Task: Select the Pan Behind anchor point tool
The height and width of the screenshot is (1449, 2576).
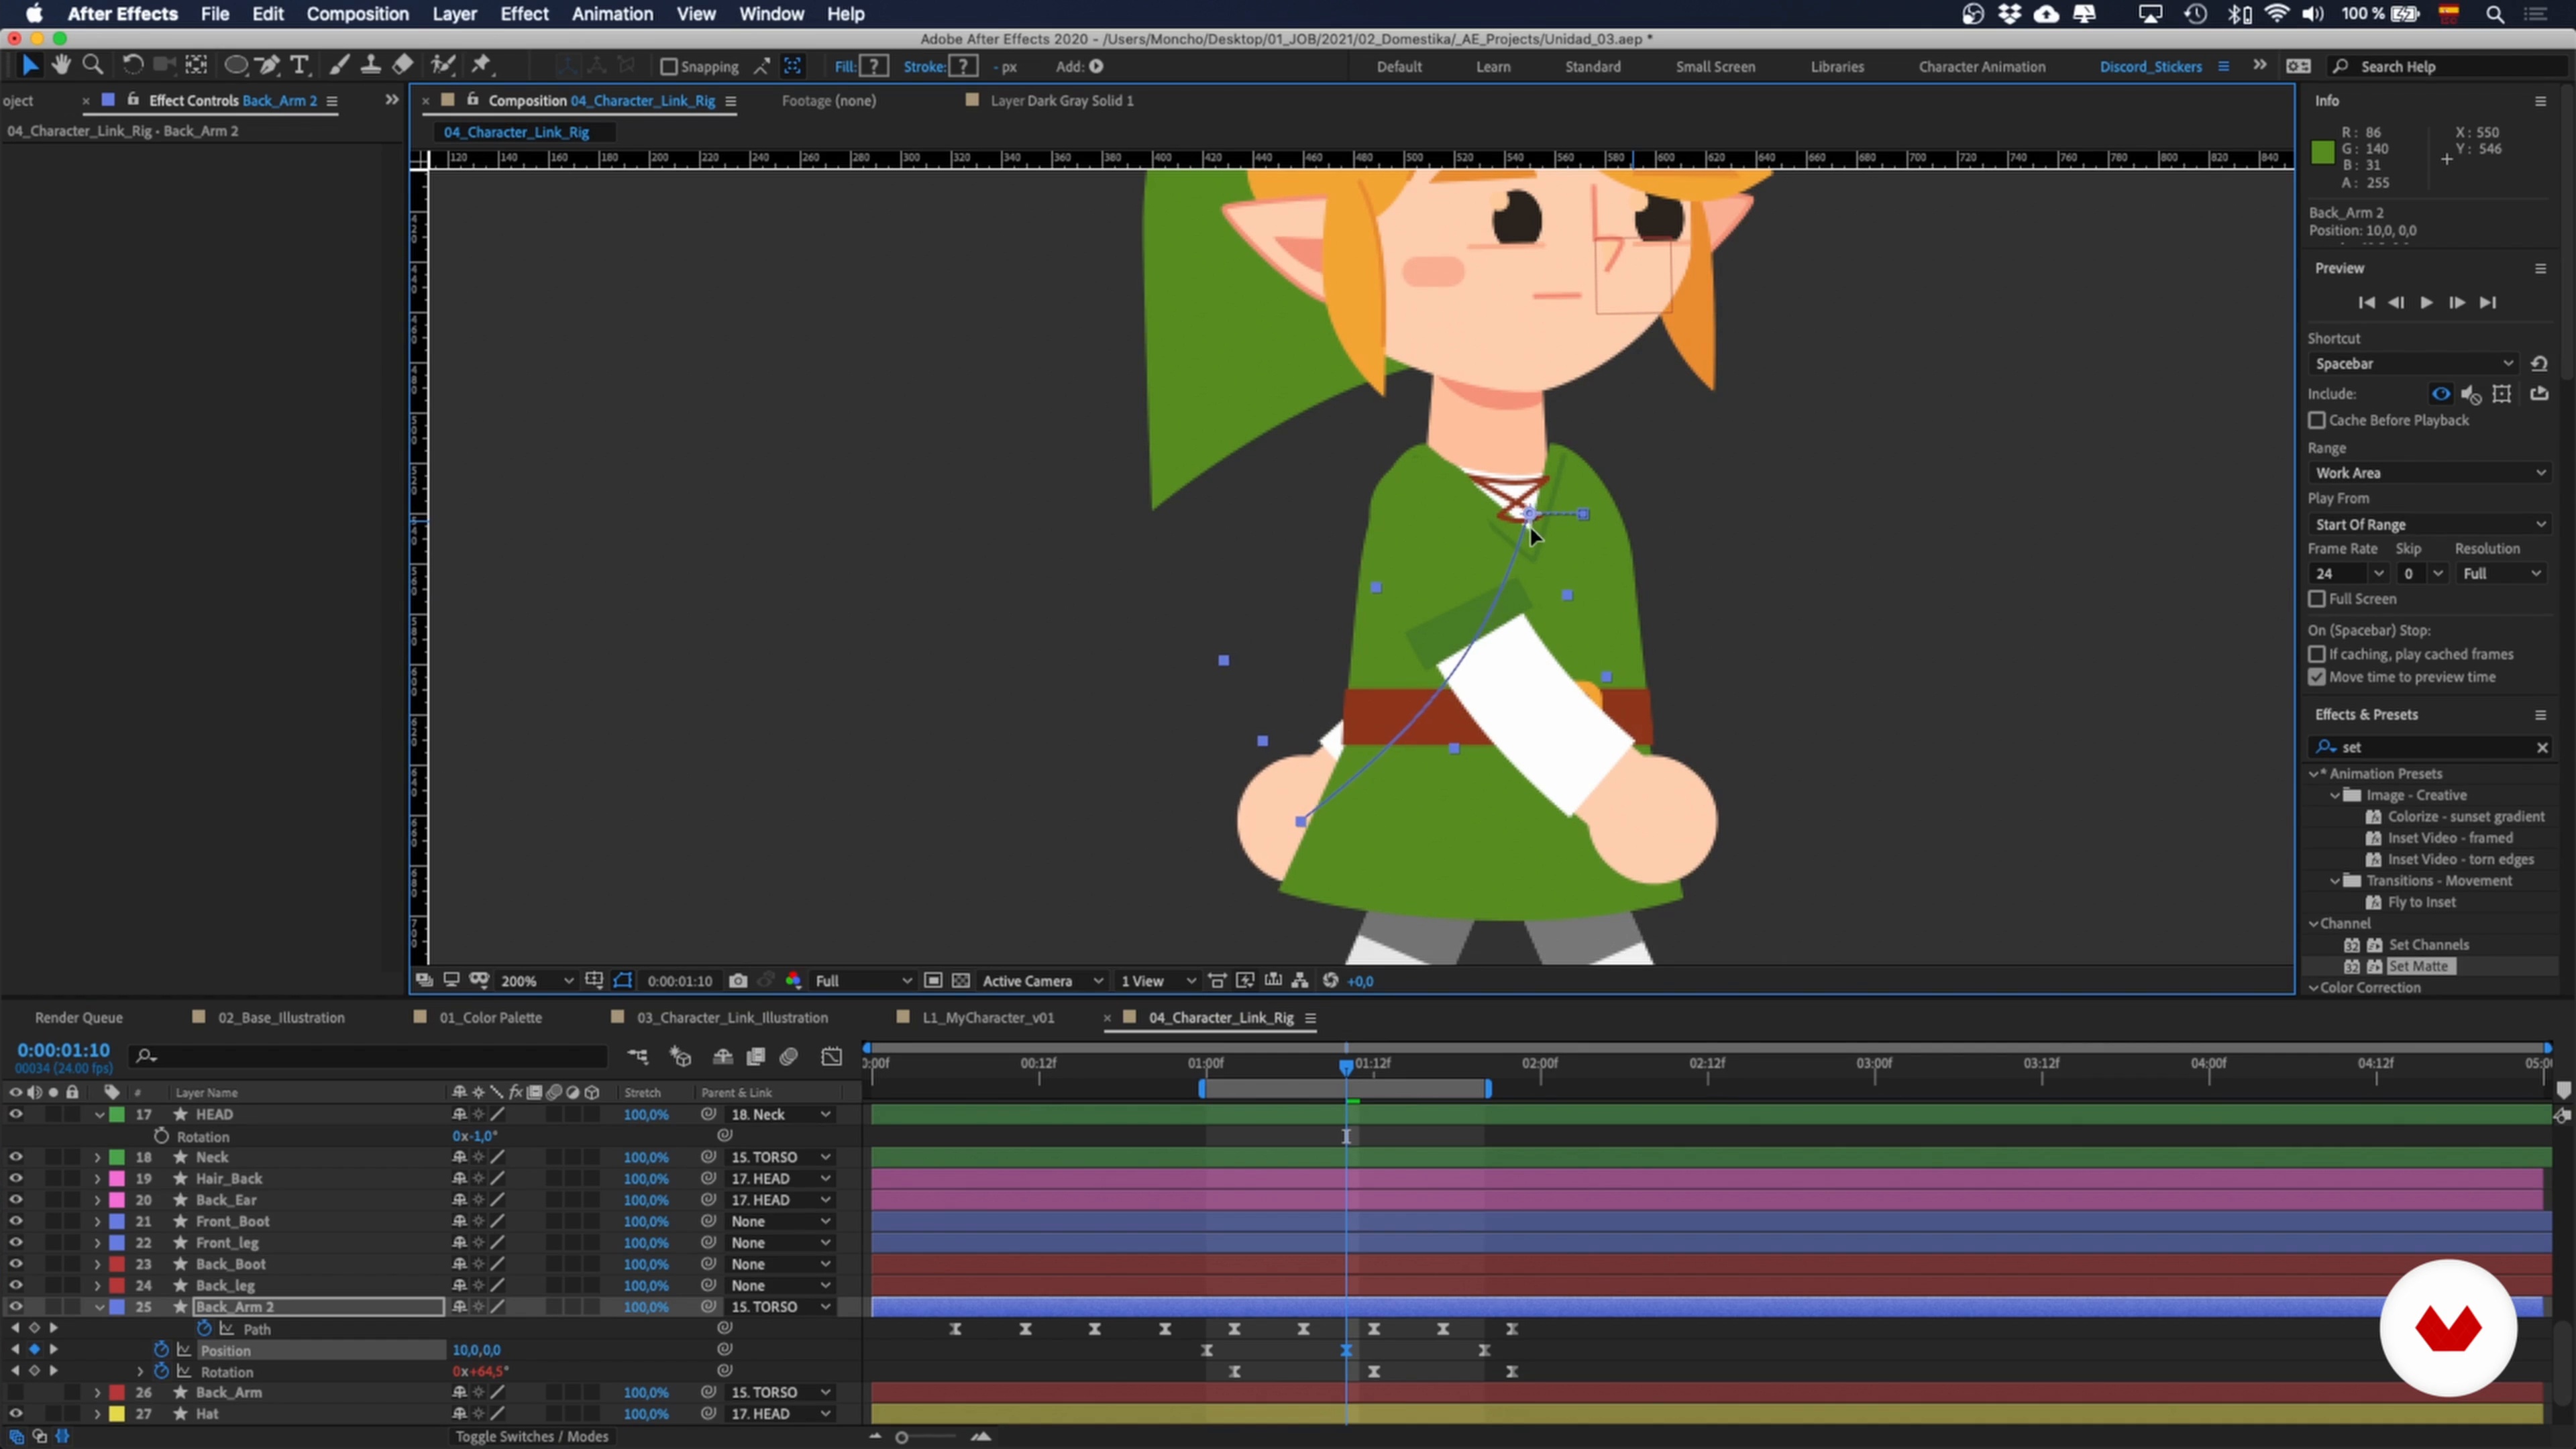Action: coord(196,65)
